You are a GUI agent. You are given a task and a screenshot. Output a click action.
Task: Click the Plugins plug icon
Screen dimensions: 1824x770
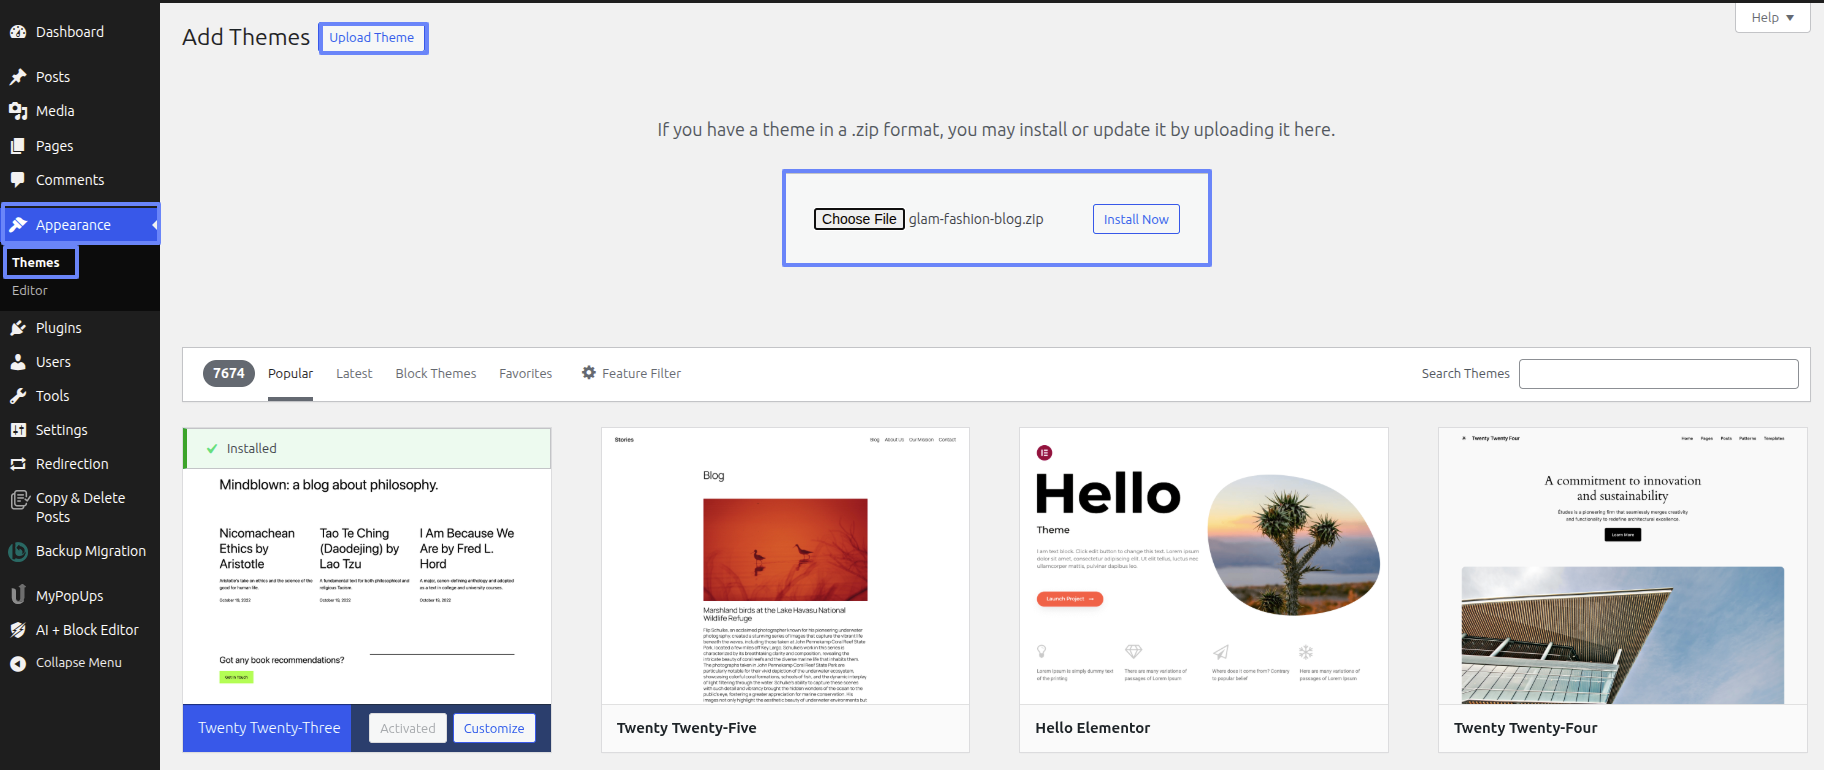18,328
